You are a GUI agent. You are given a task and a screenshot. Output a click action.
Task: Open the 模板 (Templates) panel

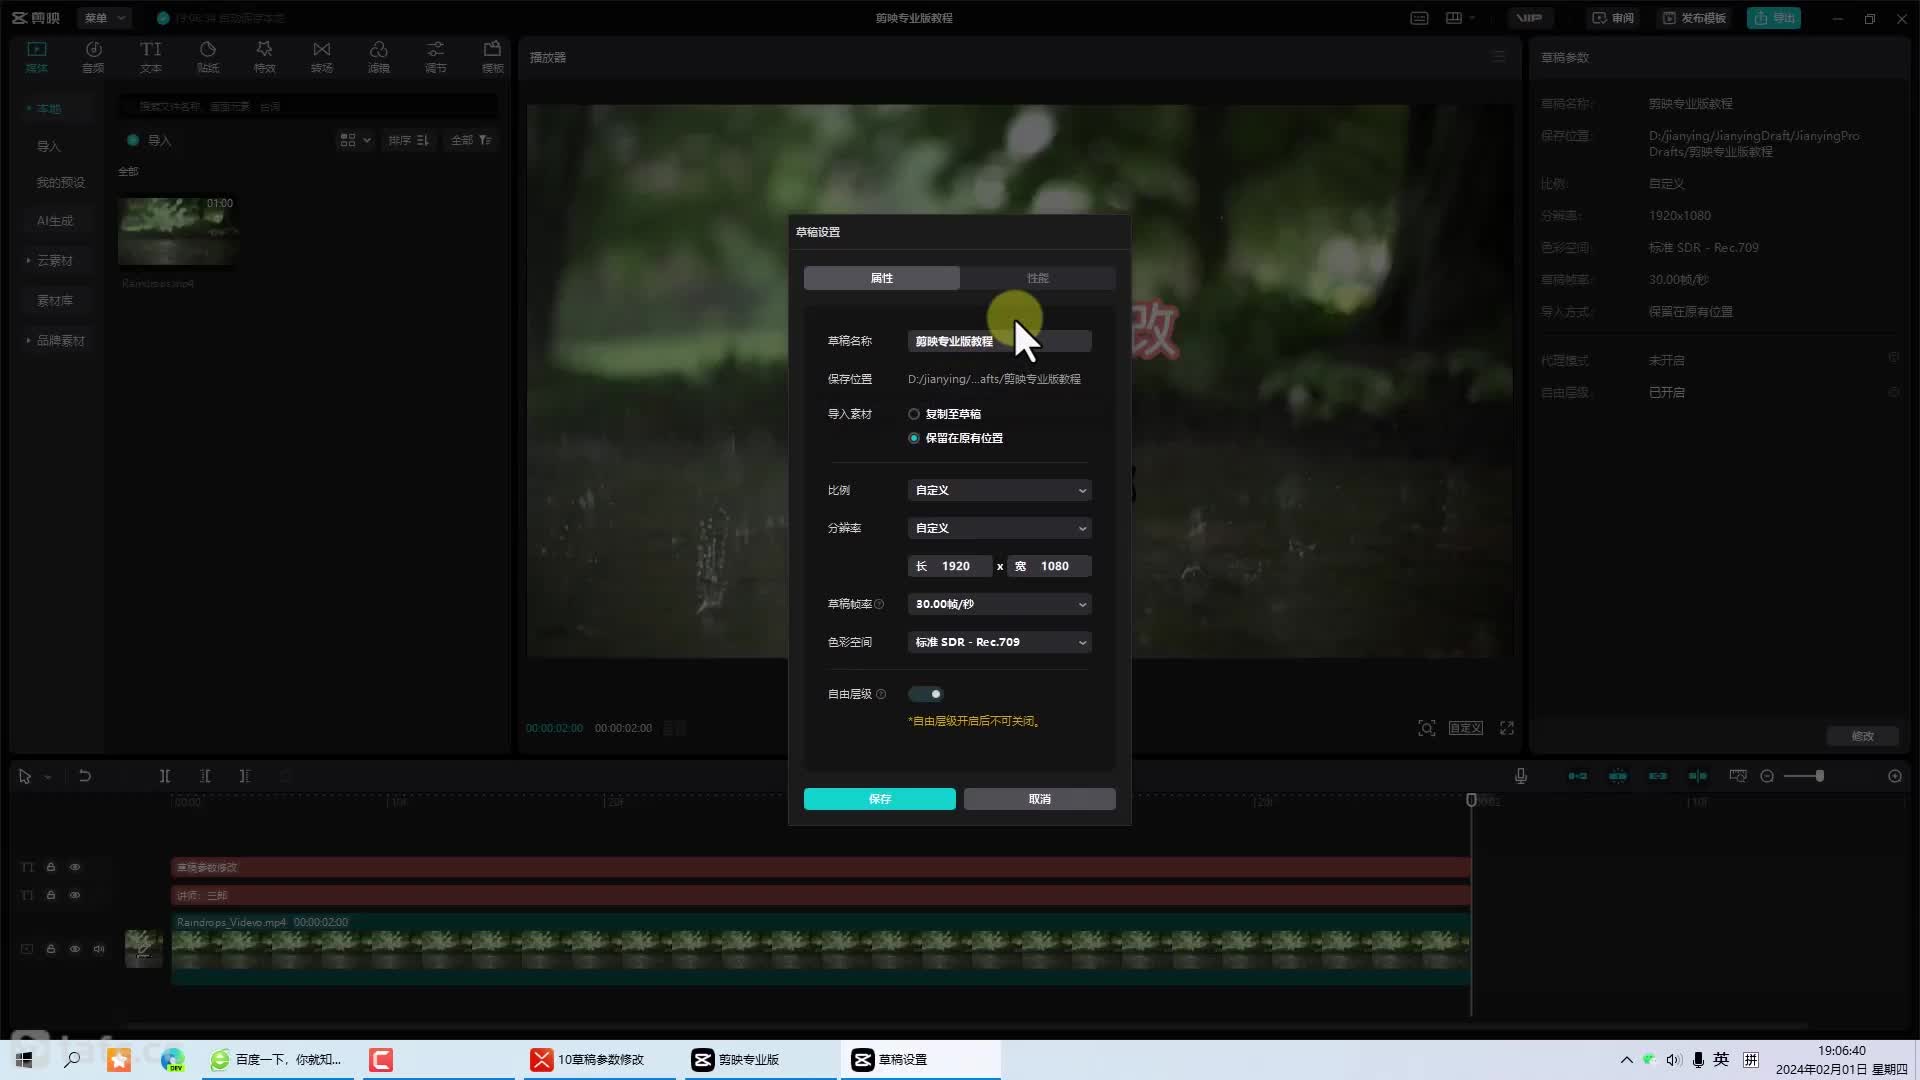point(492,57)
